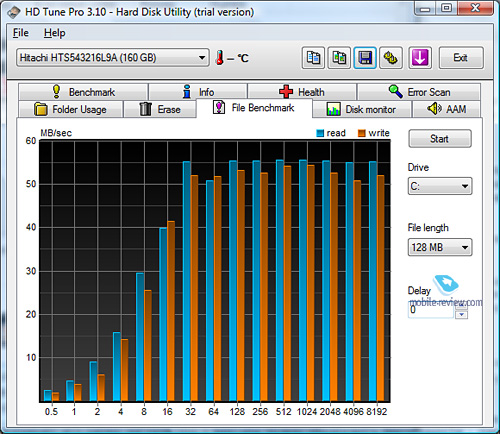The image size is (500, 434).
Task: Start the file benchmark
Action: [x=440, y=139]
